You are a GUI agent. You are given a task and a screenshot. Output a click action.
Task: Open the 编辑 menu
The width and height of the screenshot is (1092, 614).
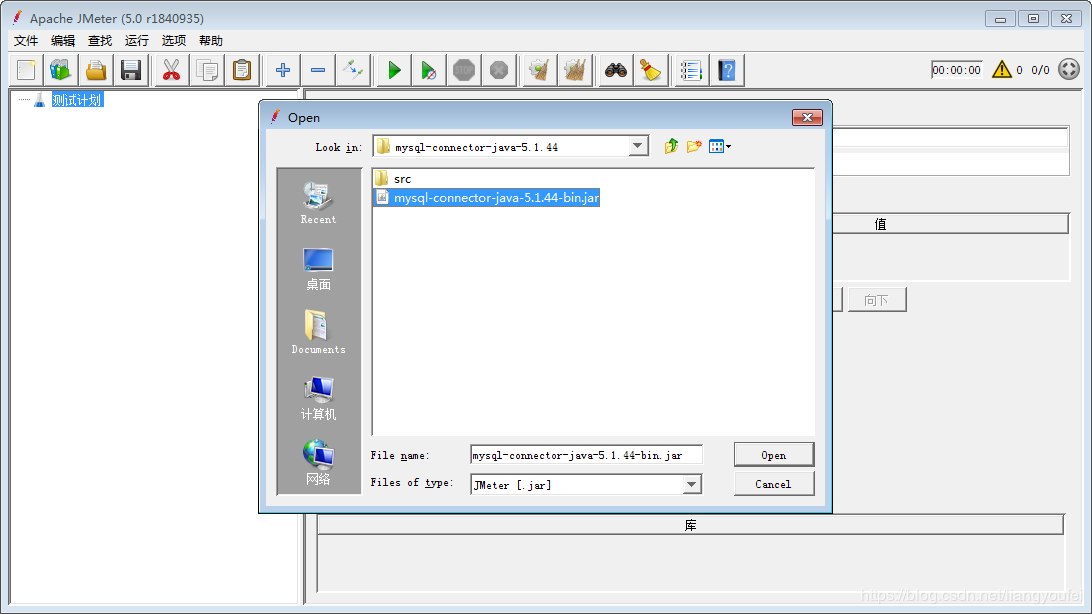pos(63,40)
